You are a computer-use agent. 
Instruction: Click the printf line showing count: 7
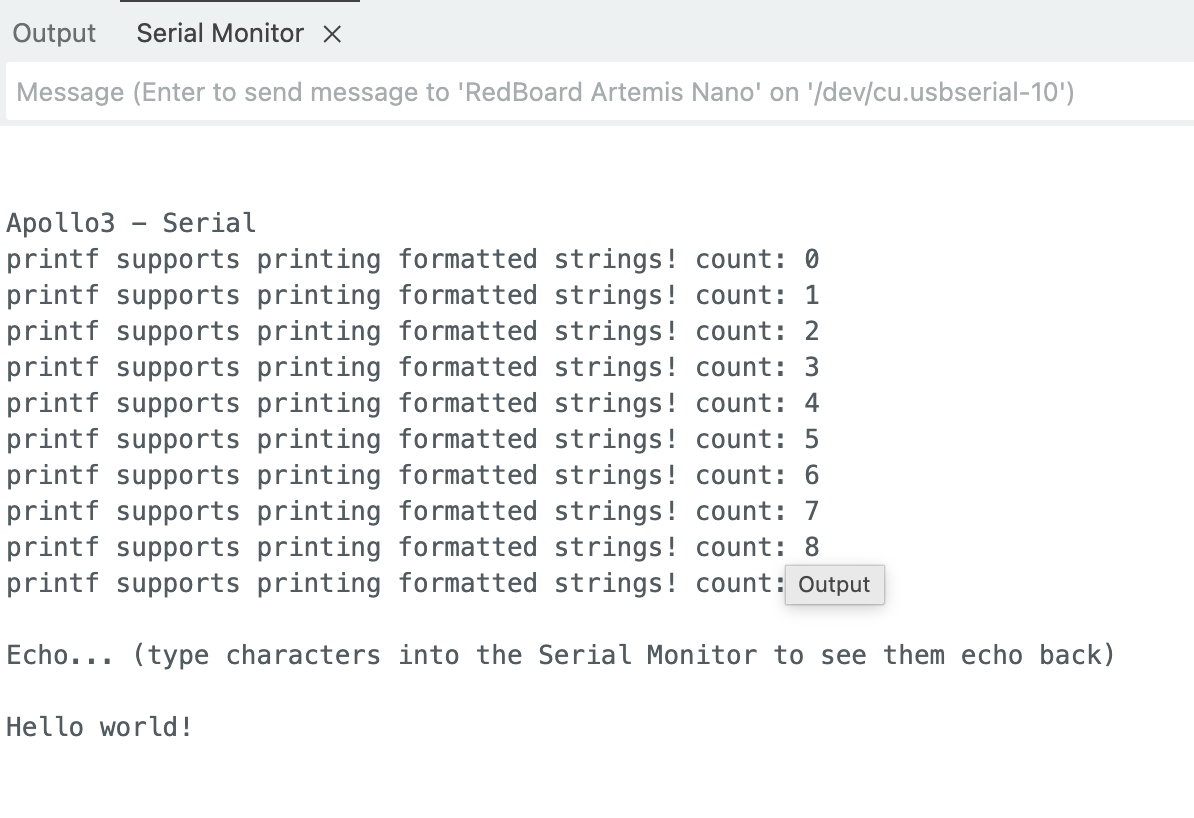(x=411, y=511)
